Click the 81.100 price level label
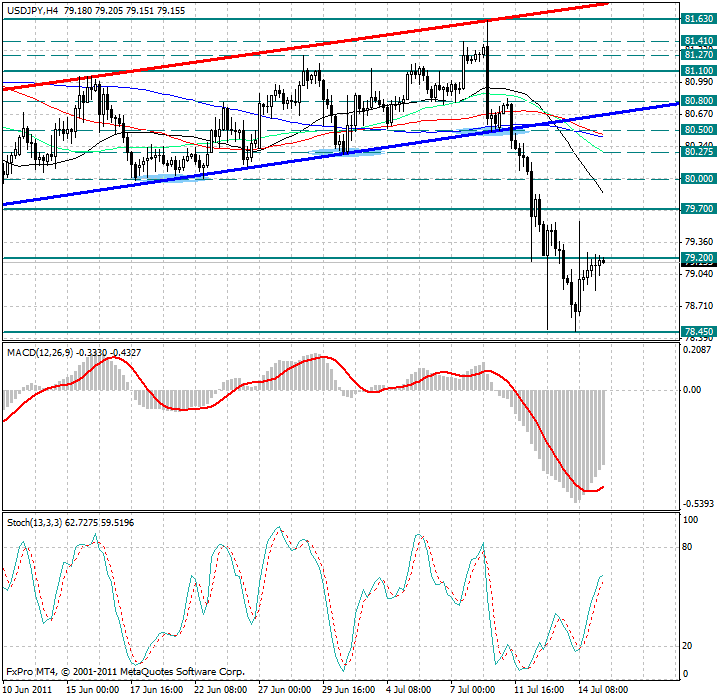This screenshot has height=697, width=717. pyautogui.click(x=697, y=71)
